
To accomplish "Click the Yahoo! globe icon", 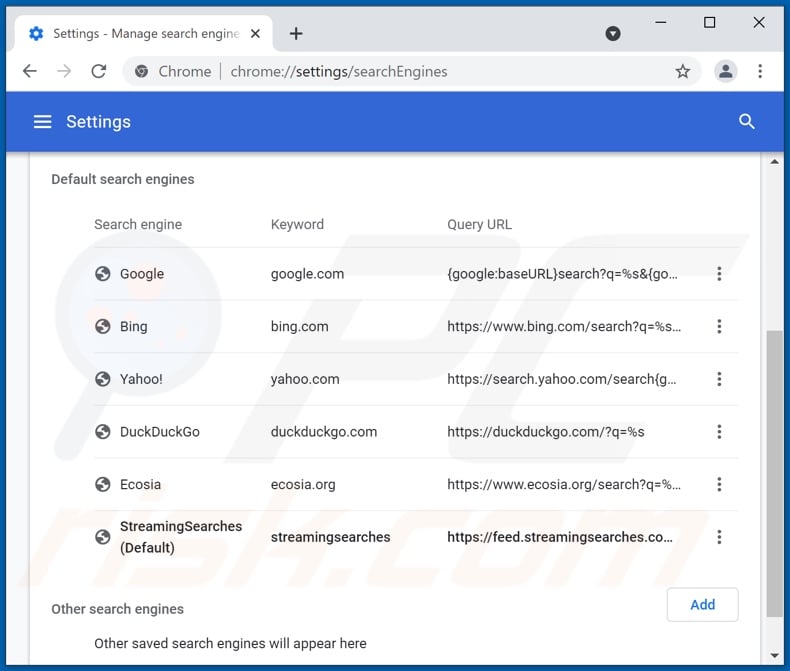I will point(103,379).
